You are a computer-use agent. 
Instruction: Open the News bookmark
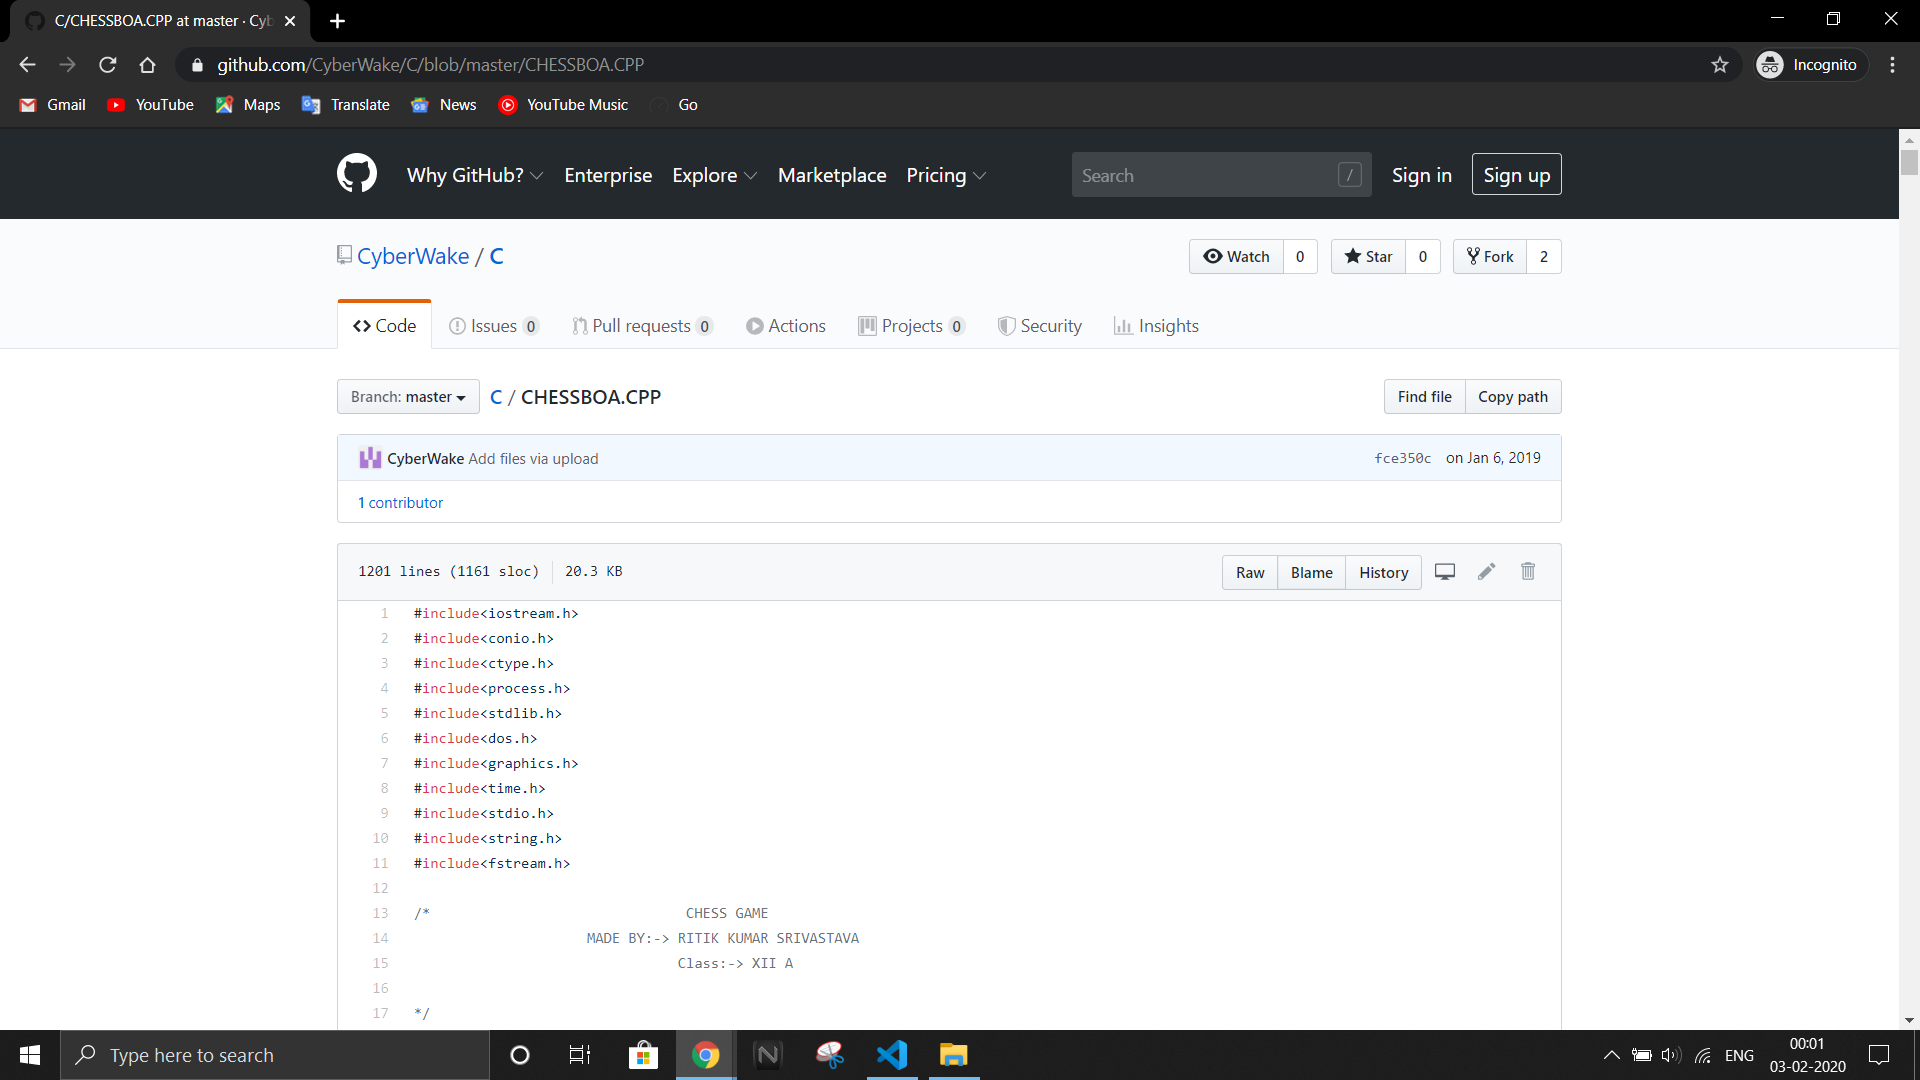coord(443,105)
